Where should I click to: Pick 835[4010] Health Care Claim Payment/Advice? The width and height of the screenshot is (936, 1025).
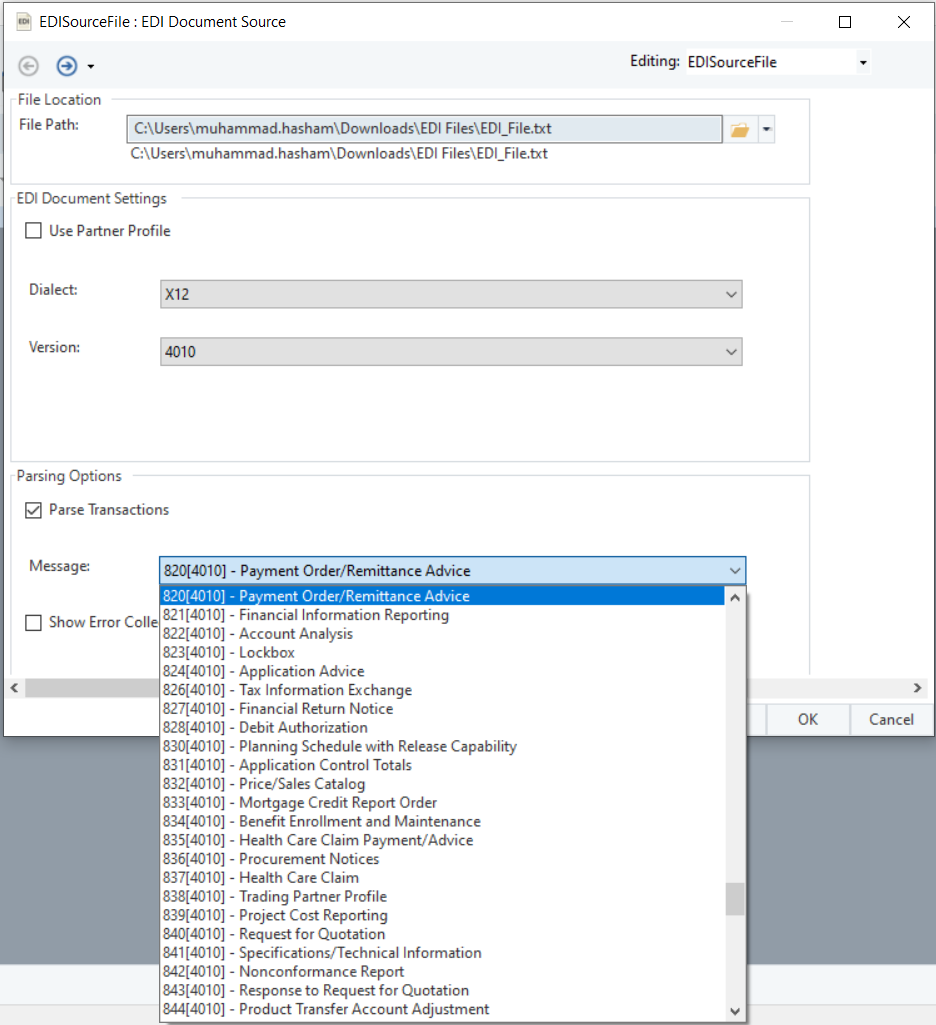tap(355, 840)
